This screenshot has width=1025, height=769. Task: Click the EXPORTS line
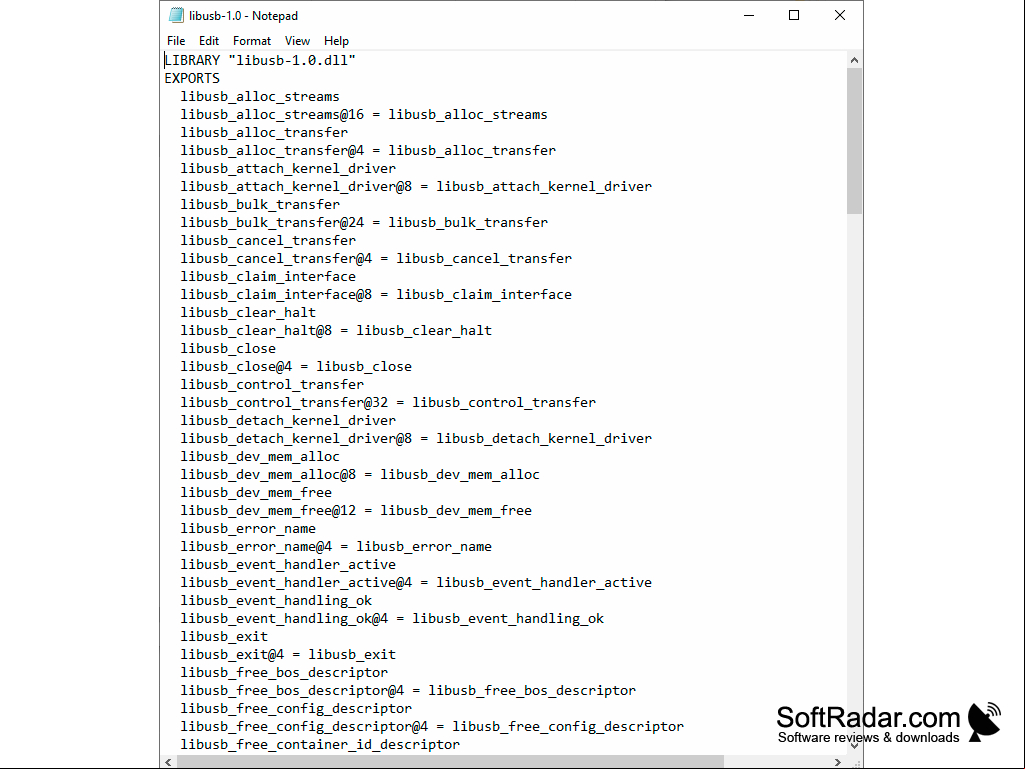tap(192, 78)
